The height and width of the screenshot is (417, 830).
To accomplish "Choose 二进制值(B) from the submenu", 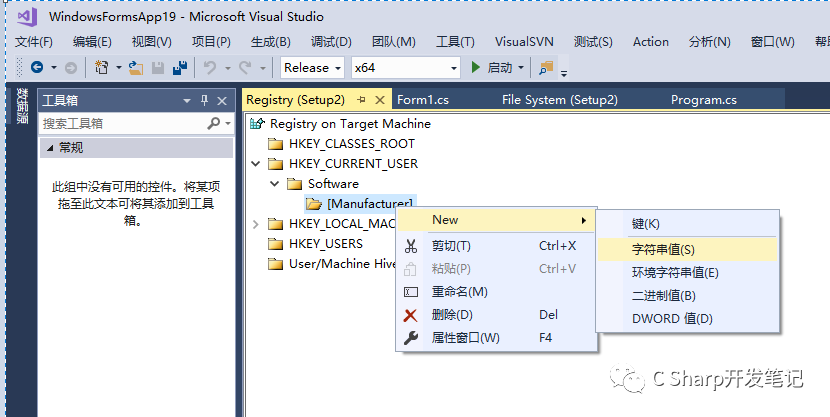I will pyautogui.click(x=687, y=296).
